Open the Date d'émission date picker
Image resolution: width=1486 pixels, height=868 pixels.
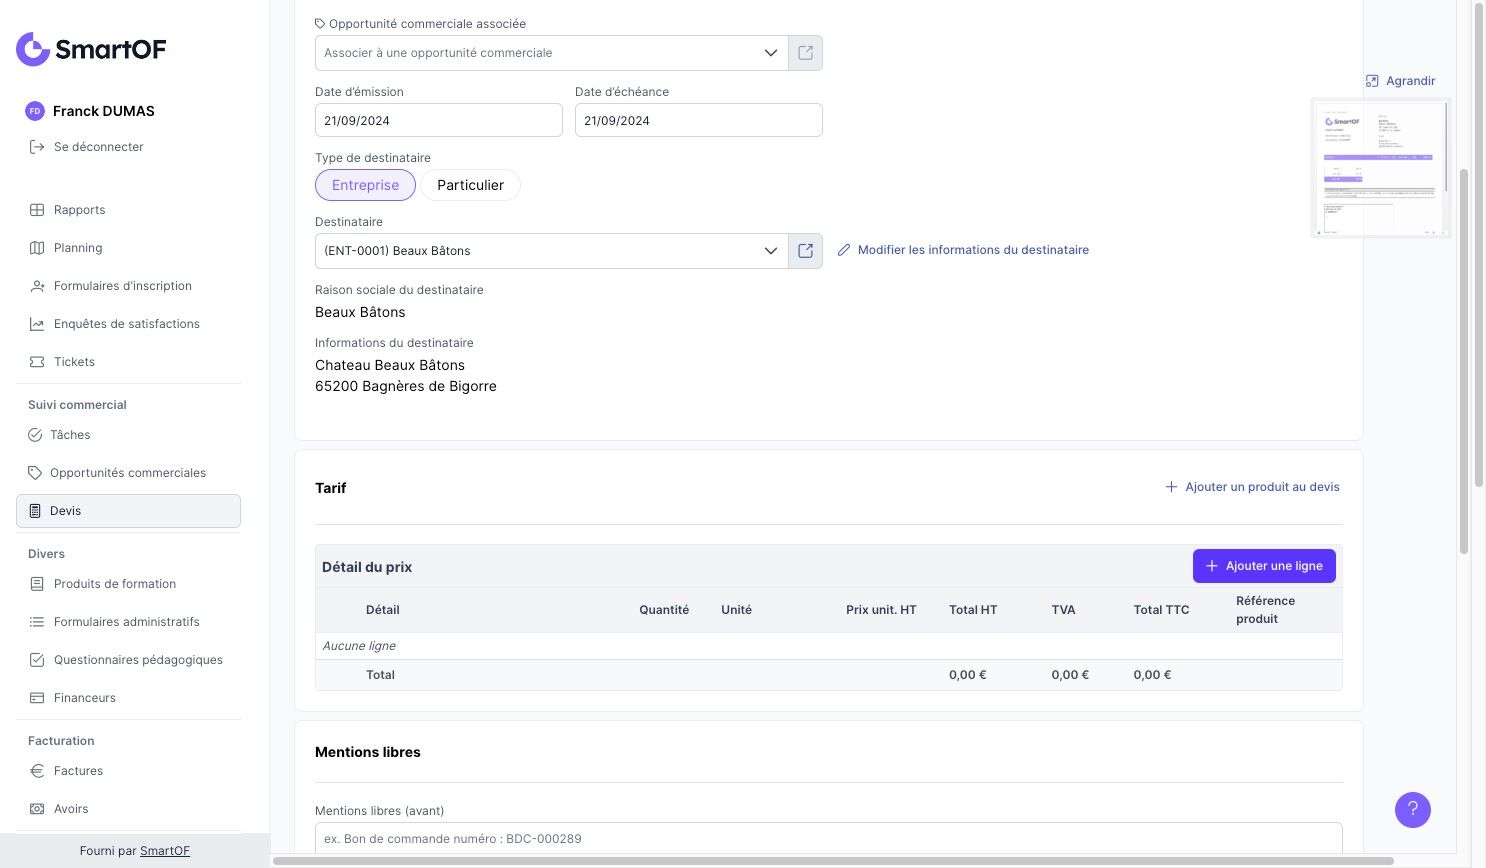click(438, 121)
